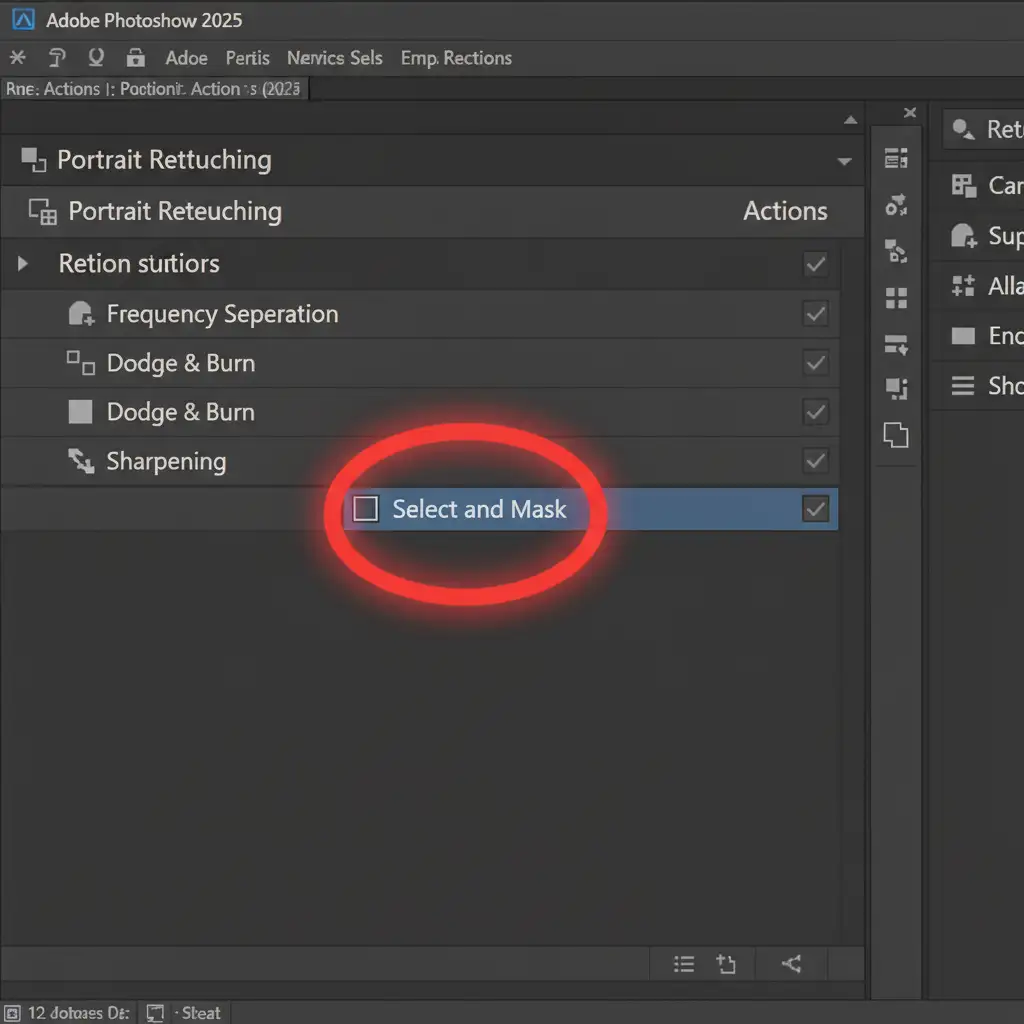Click the Actions label in panel header
Image resolution: width=1024 pixels, height=1024 pixels.
click(x=785, y=211)
